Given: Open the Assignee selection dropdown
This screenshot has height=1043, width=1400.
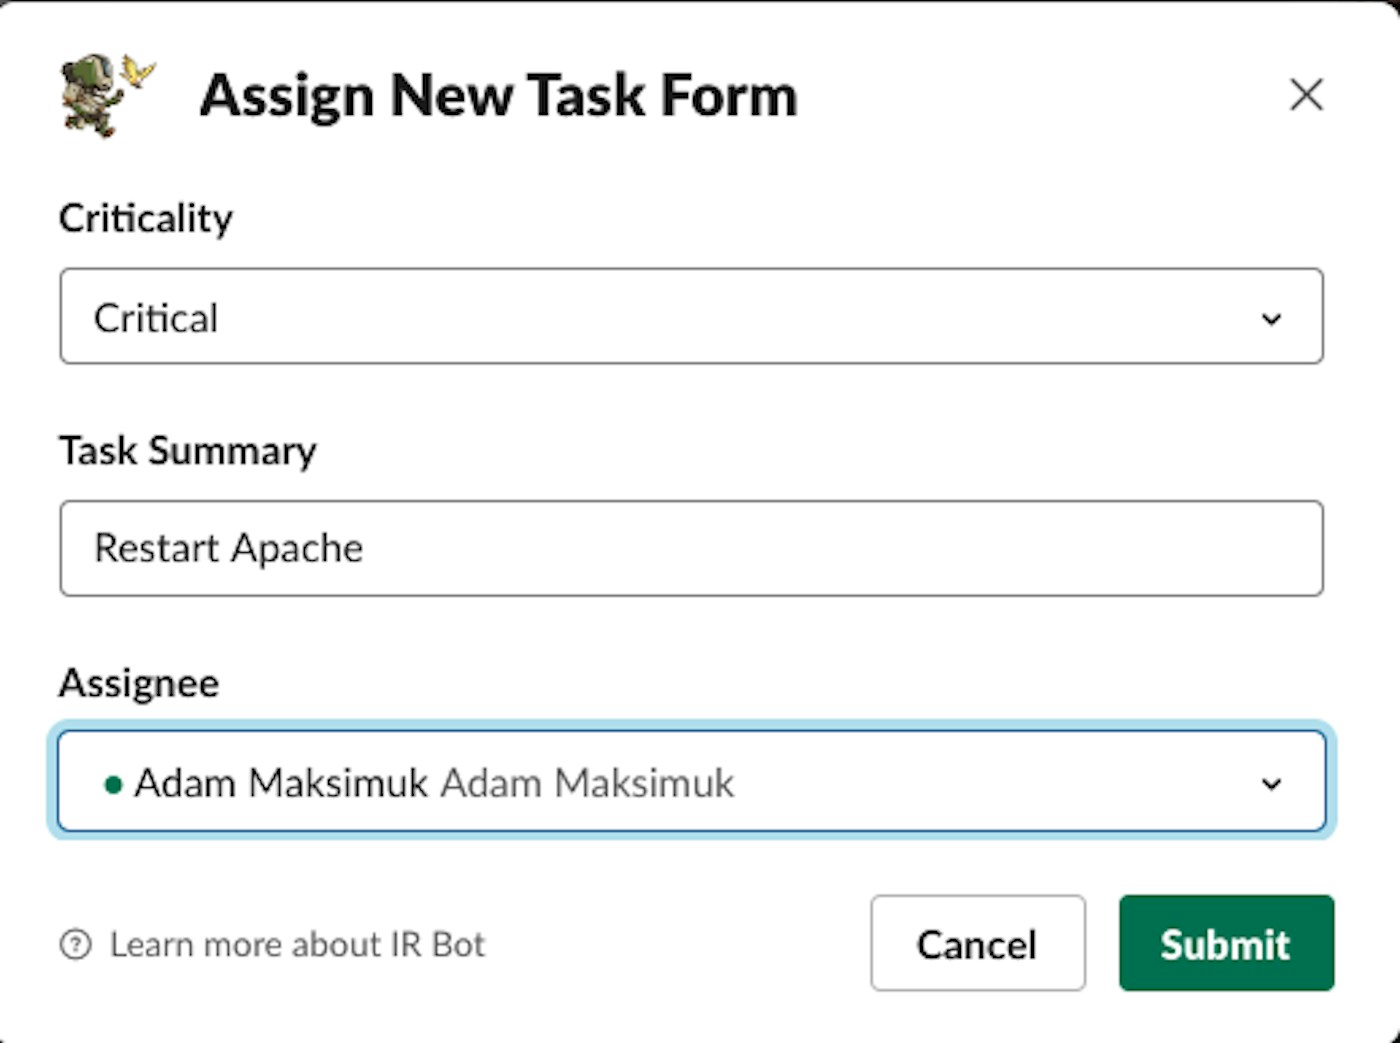Looking at the screenshot, I should pyautogui.click(x=690, y=782).
